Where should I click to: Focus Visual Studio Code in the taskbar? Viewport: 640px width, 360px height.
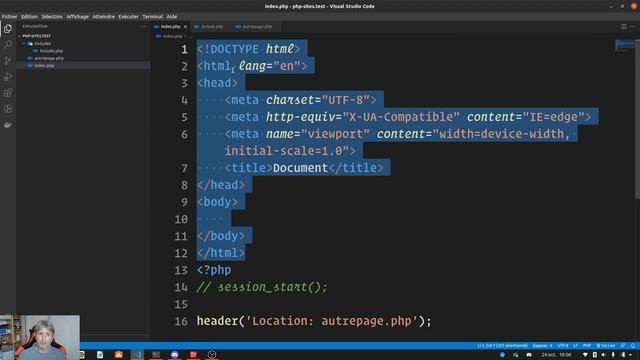[137, 355]
